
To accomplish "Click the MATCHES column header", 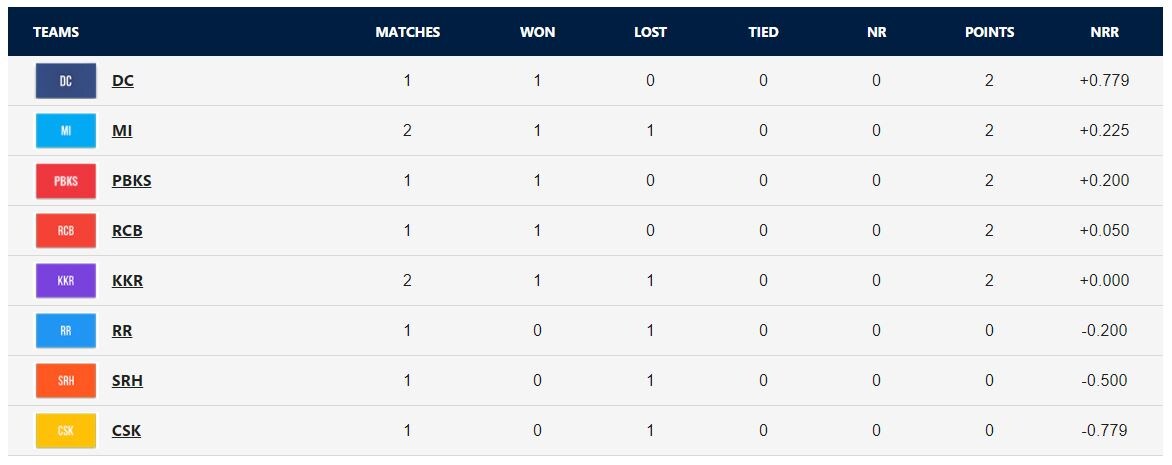I will pos(407,32).
